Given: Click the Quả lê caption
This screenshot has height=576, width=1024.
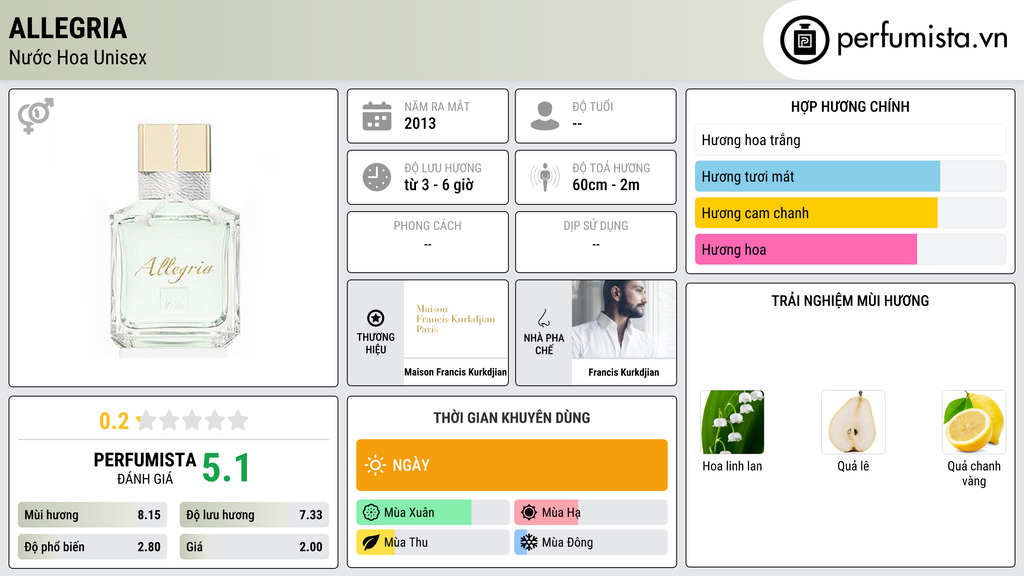Looking at the screenshot, I should coord(853,466).
